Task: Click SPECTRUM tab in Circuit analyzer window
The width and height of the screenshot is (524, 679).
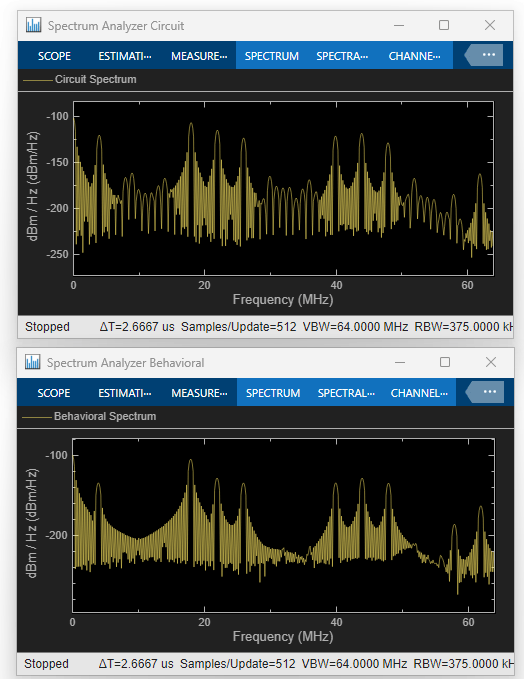Action: (272, 56)
